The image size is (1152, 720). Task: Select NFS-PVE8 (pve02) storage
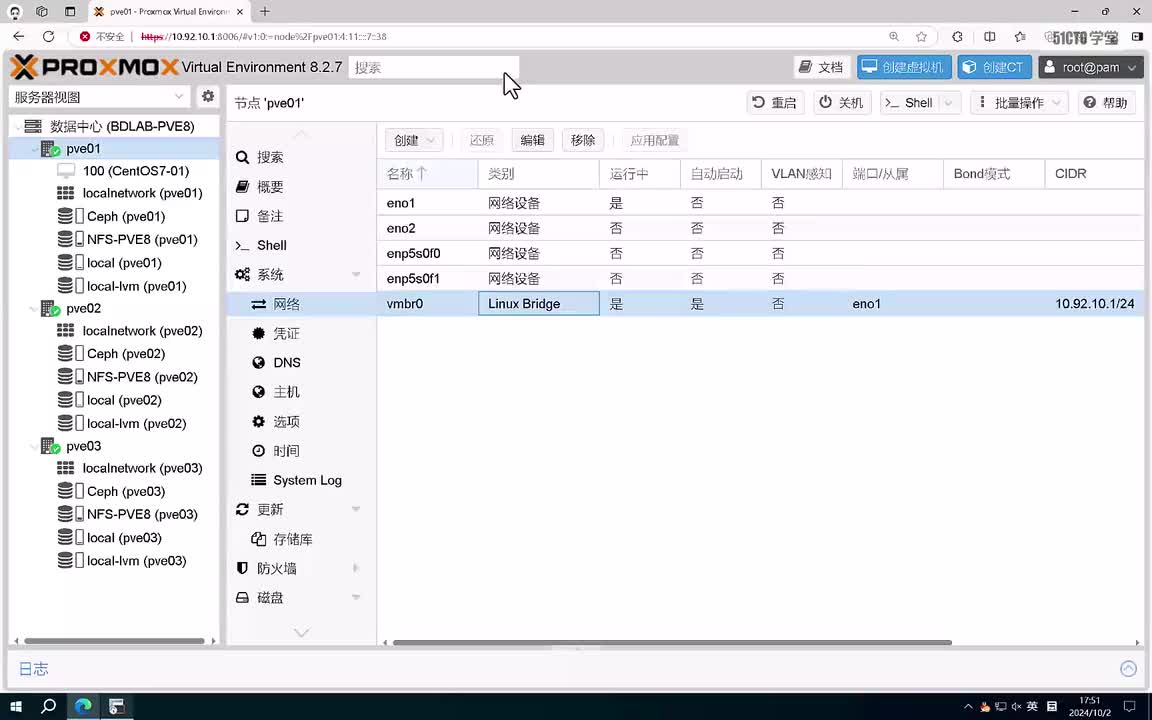142,377
